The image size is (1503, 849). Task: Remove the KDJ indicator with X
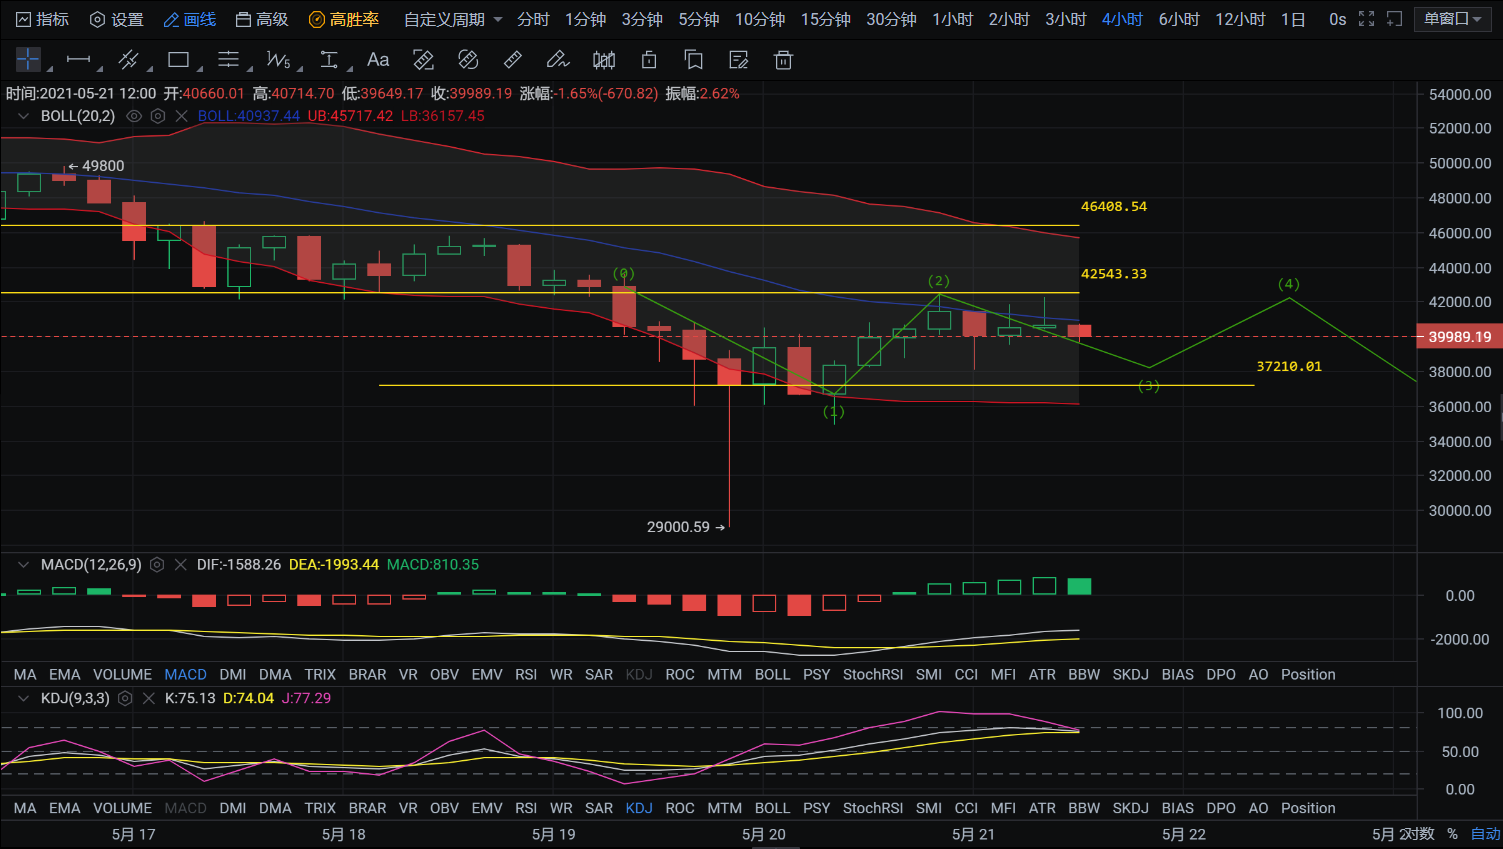pyautogui.click(x=149, y=699)
